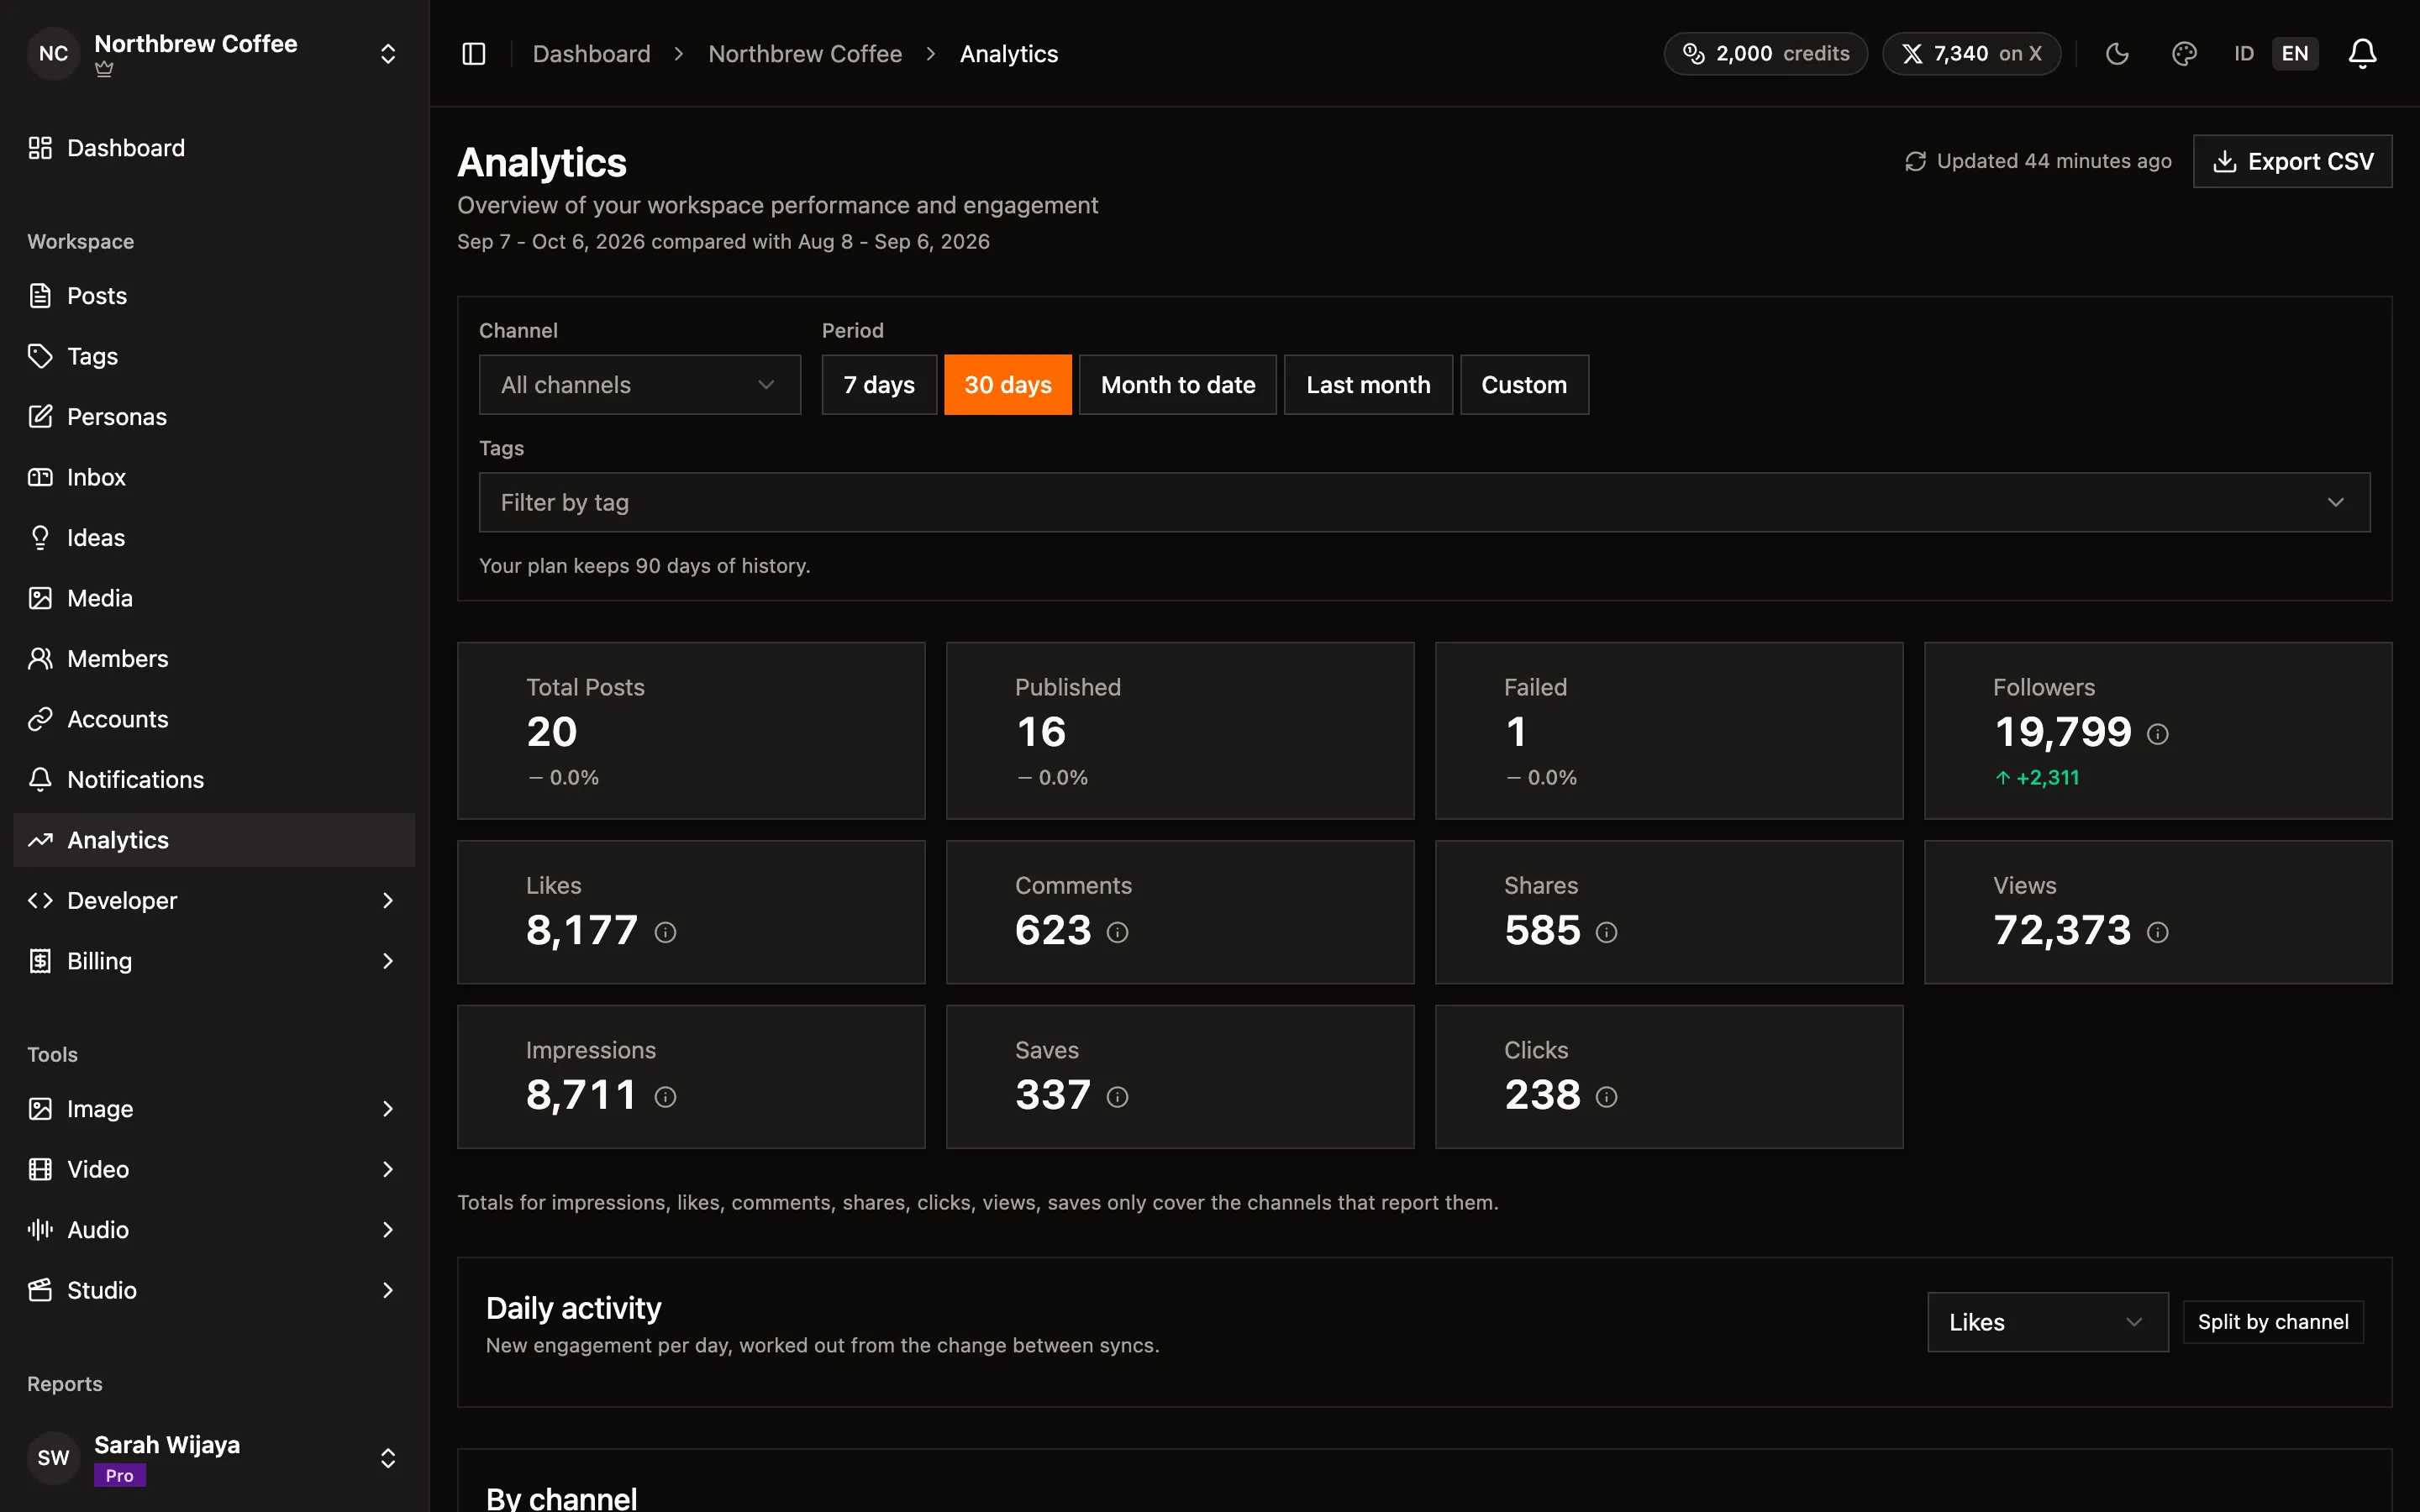Screen dimensions: 2420x1512
Task: Select the Last month period
Action: (x=1368, y=385)
